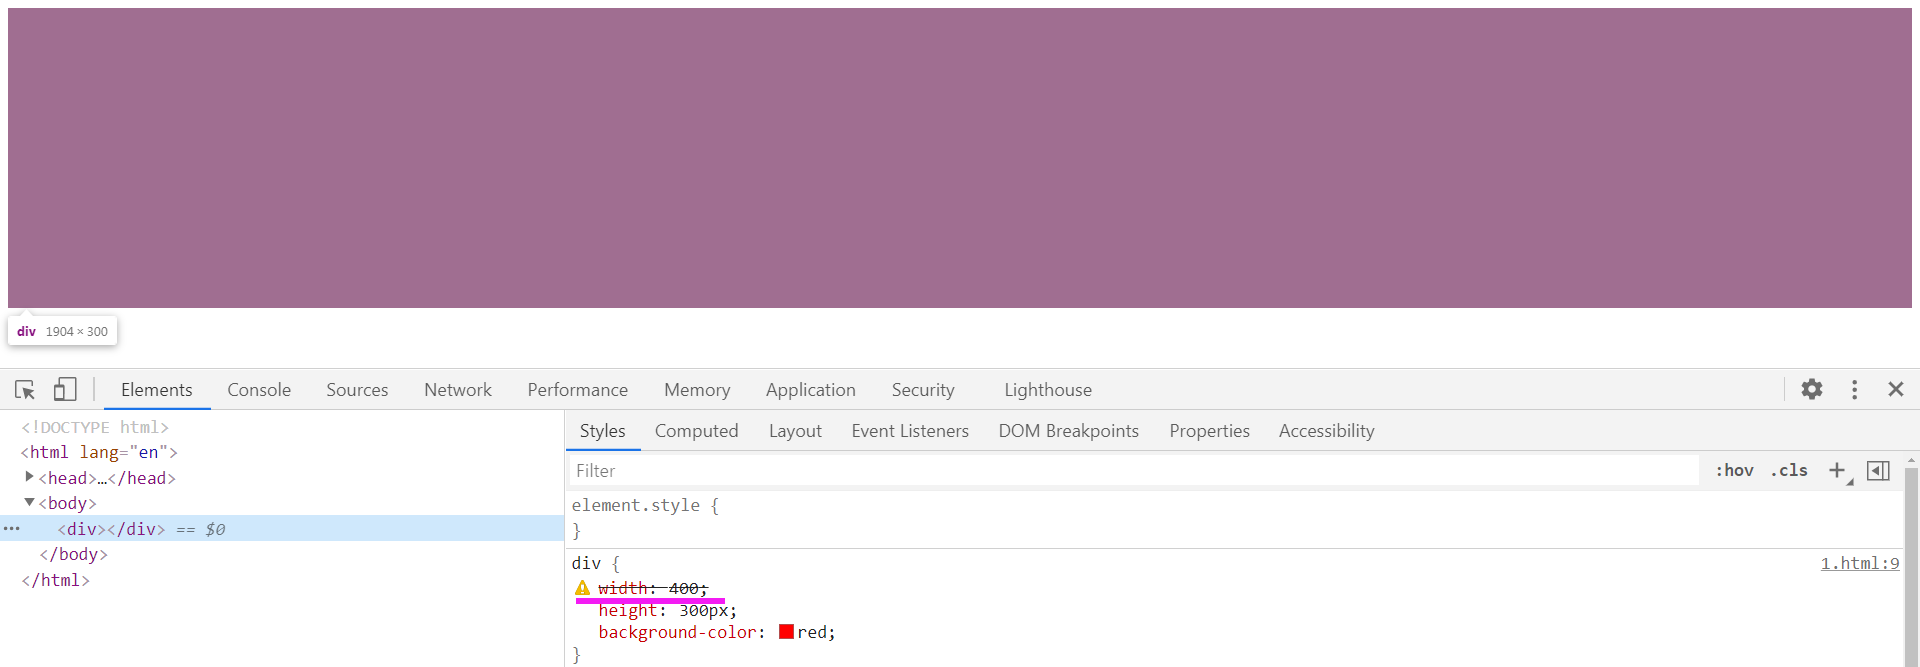Click the red value of background-color
Image resolution: width=1920 pixels, height=667 pixels.
coord(813,632)
